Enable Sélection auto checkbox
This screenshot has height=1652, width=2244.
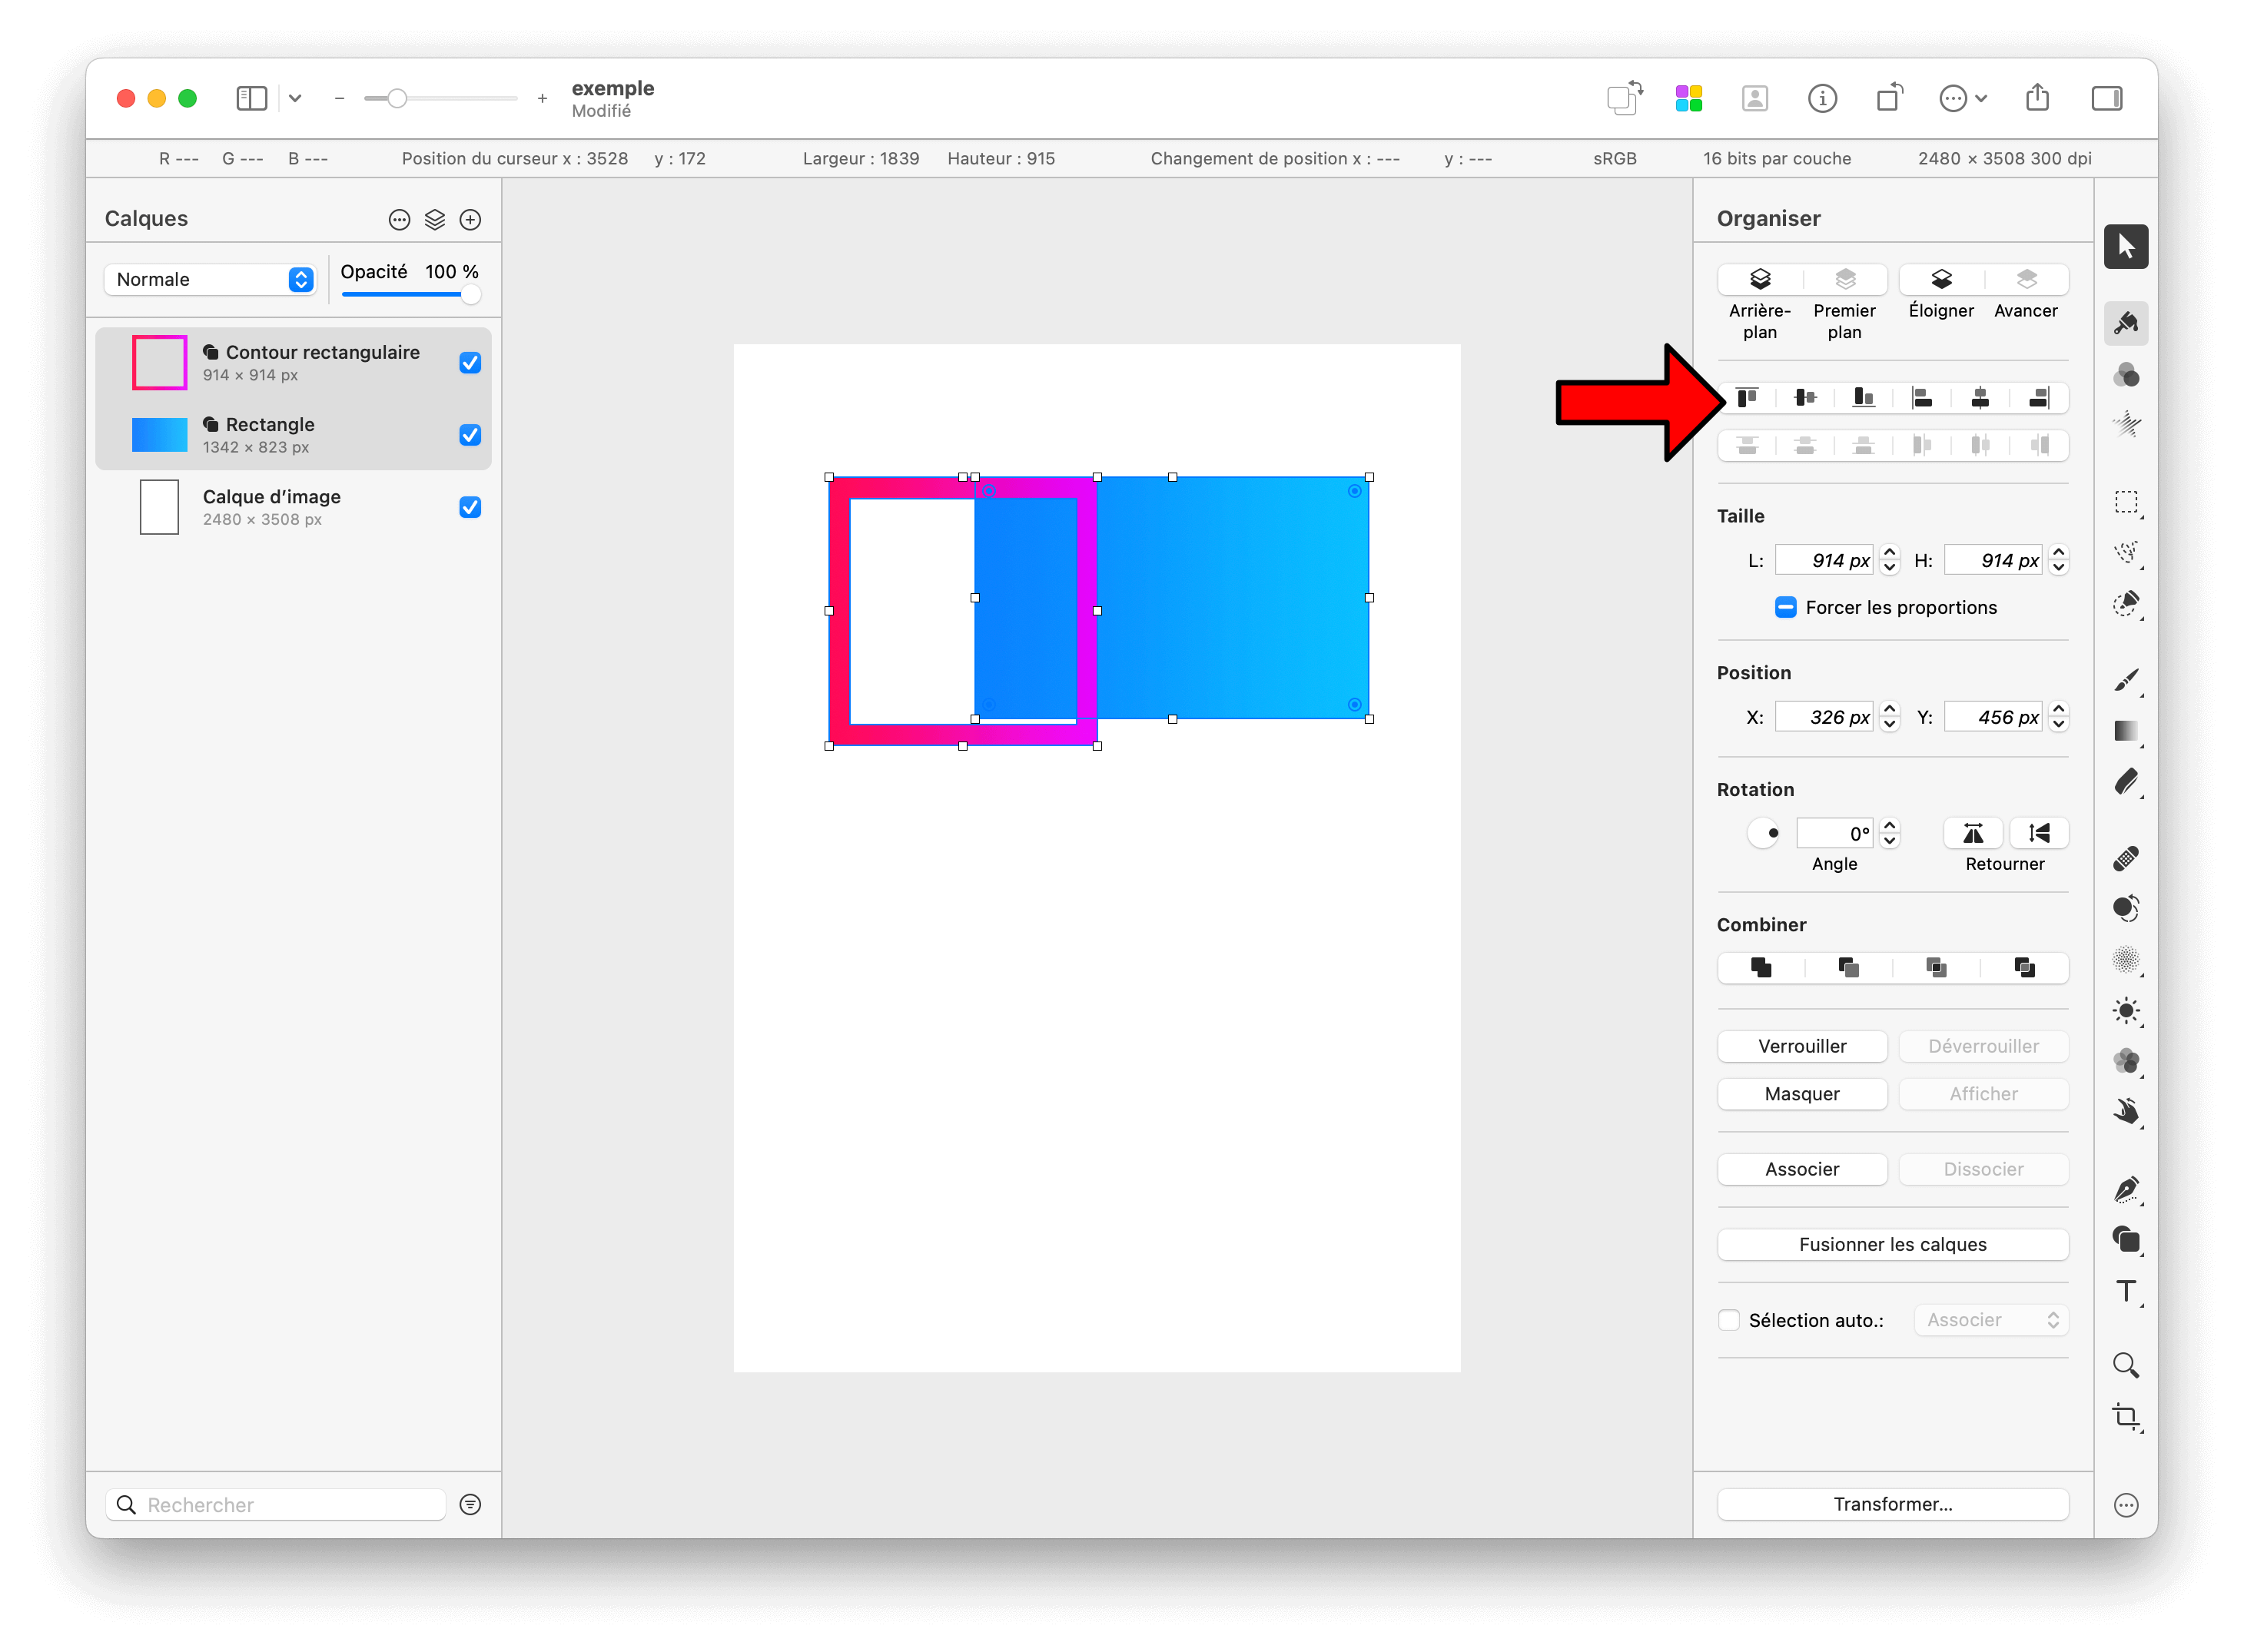(1729, 1320)
